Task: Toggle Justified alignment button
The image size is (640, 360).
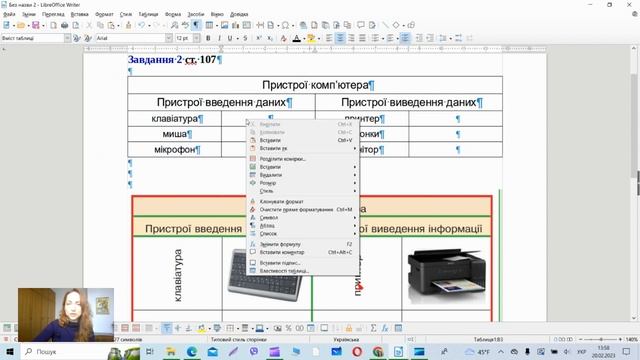Action: (362, 38)
